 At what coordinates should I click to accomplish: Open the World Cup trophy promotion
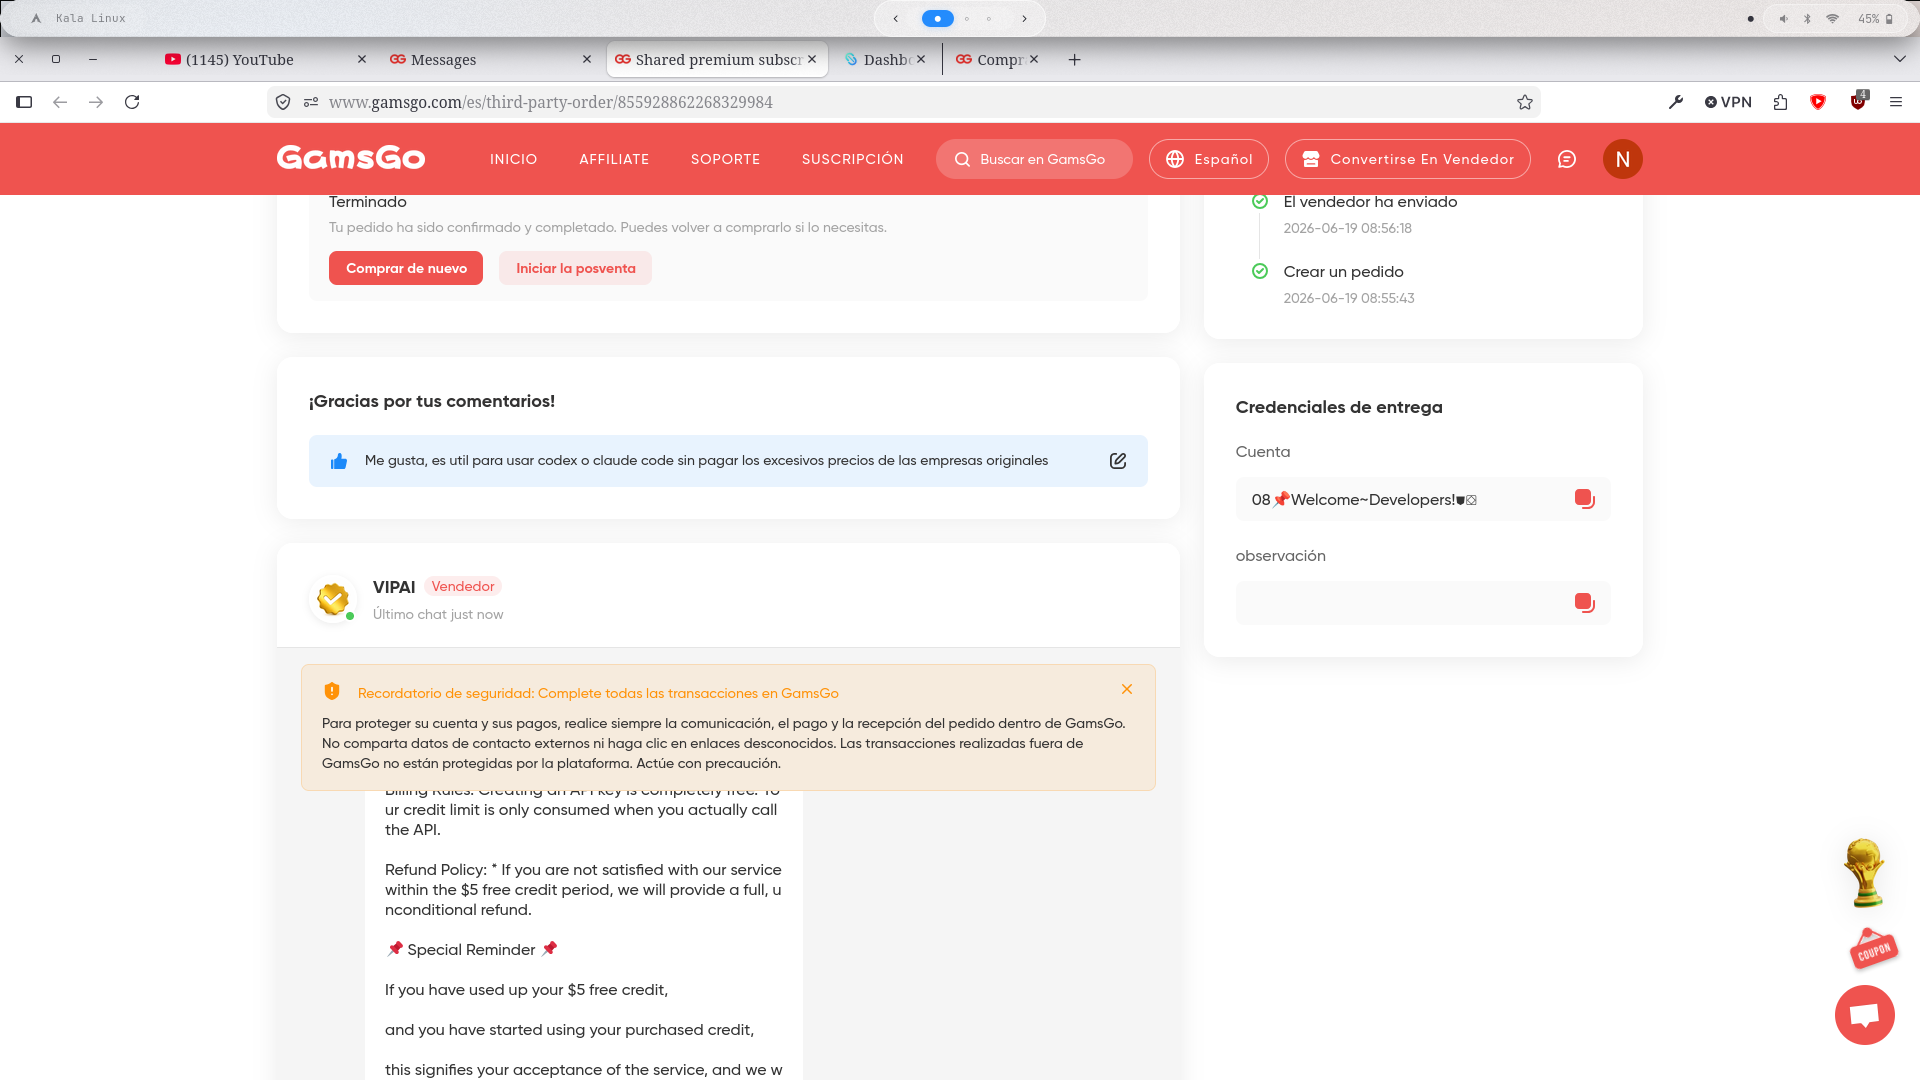1864,873
